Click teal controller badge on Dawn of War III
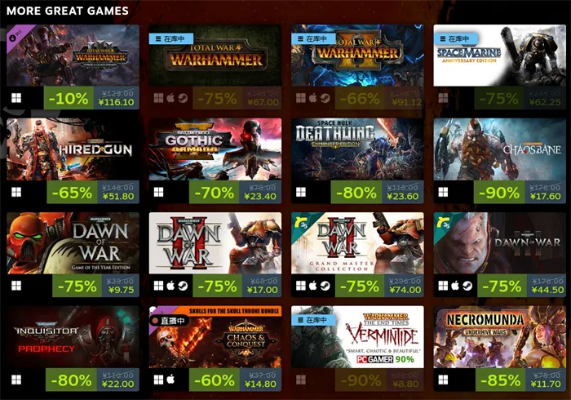This screenshot has height=400, width=571. (x=444, y=223)
